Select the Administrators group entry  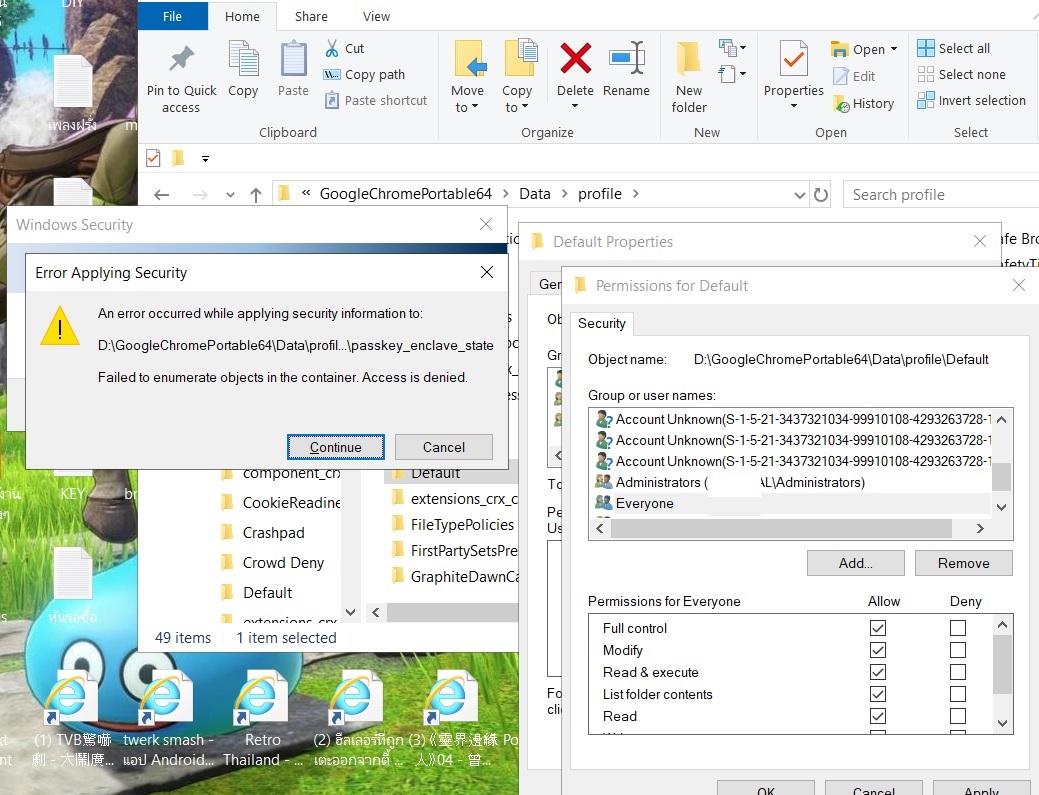tap(740, 482)
